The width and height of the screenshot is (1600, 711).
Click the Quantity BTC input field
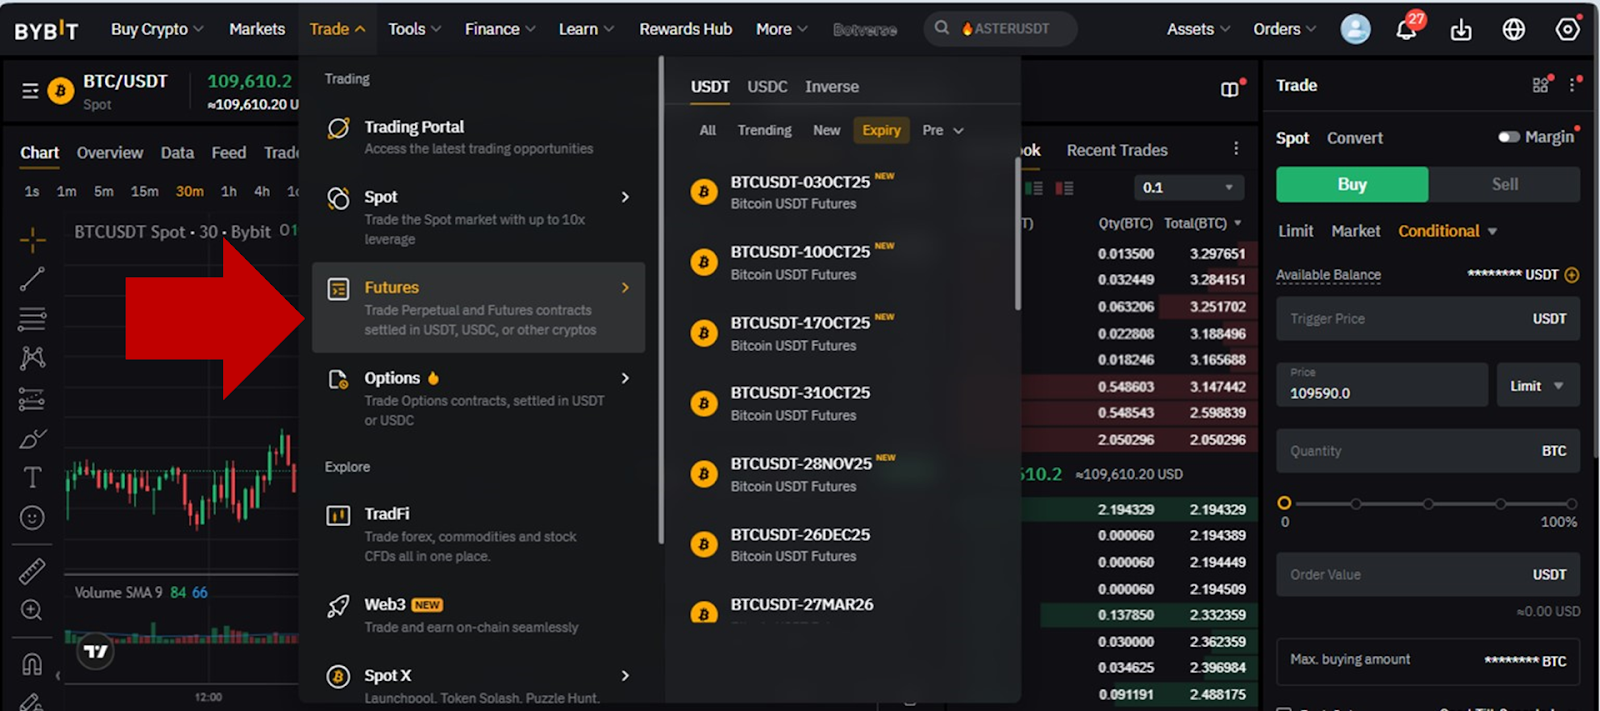tap(1428, 451)
